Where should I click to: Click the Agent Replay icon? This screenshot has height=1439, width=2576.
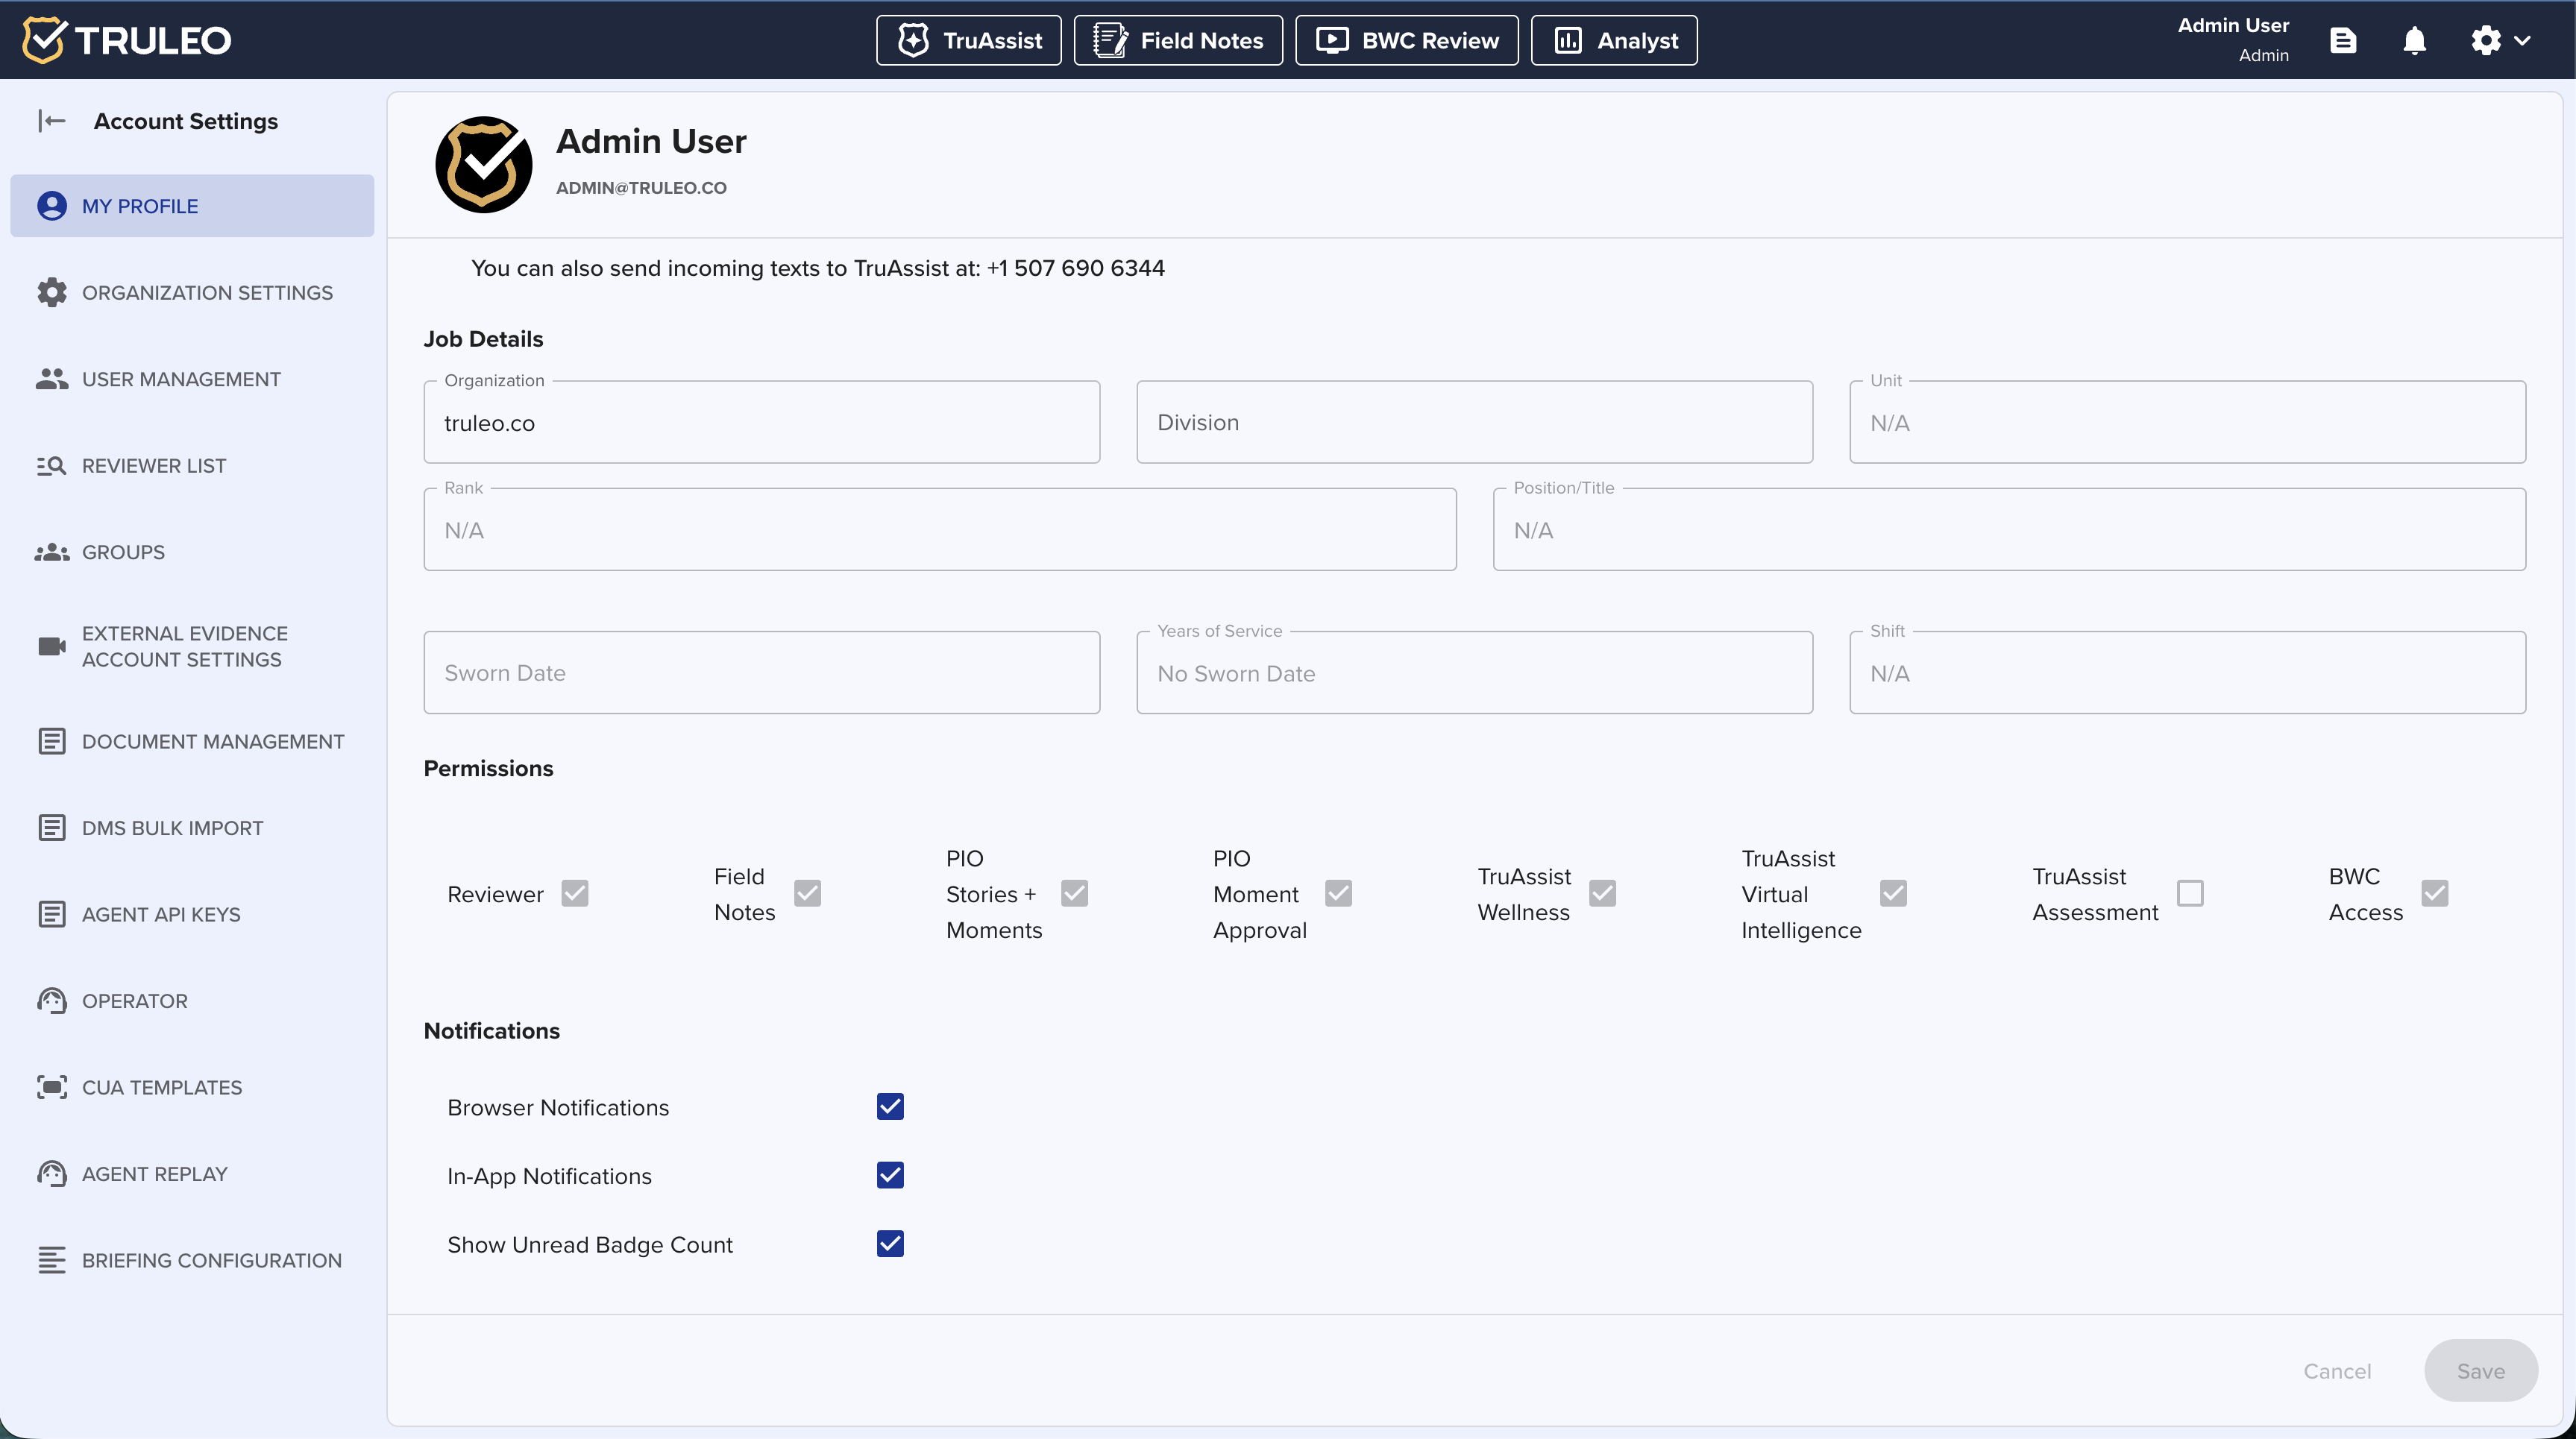[x=52, y=1174]
